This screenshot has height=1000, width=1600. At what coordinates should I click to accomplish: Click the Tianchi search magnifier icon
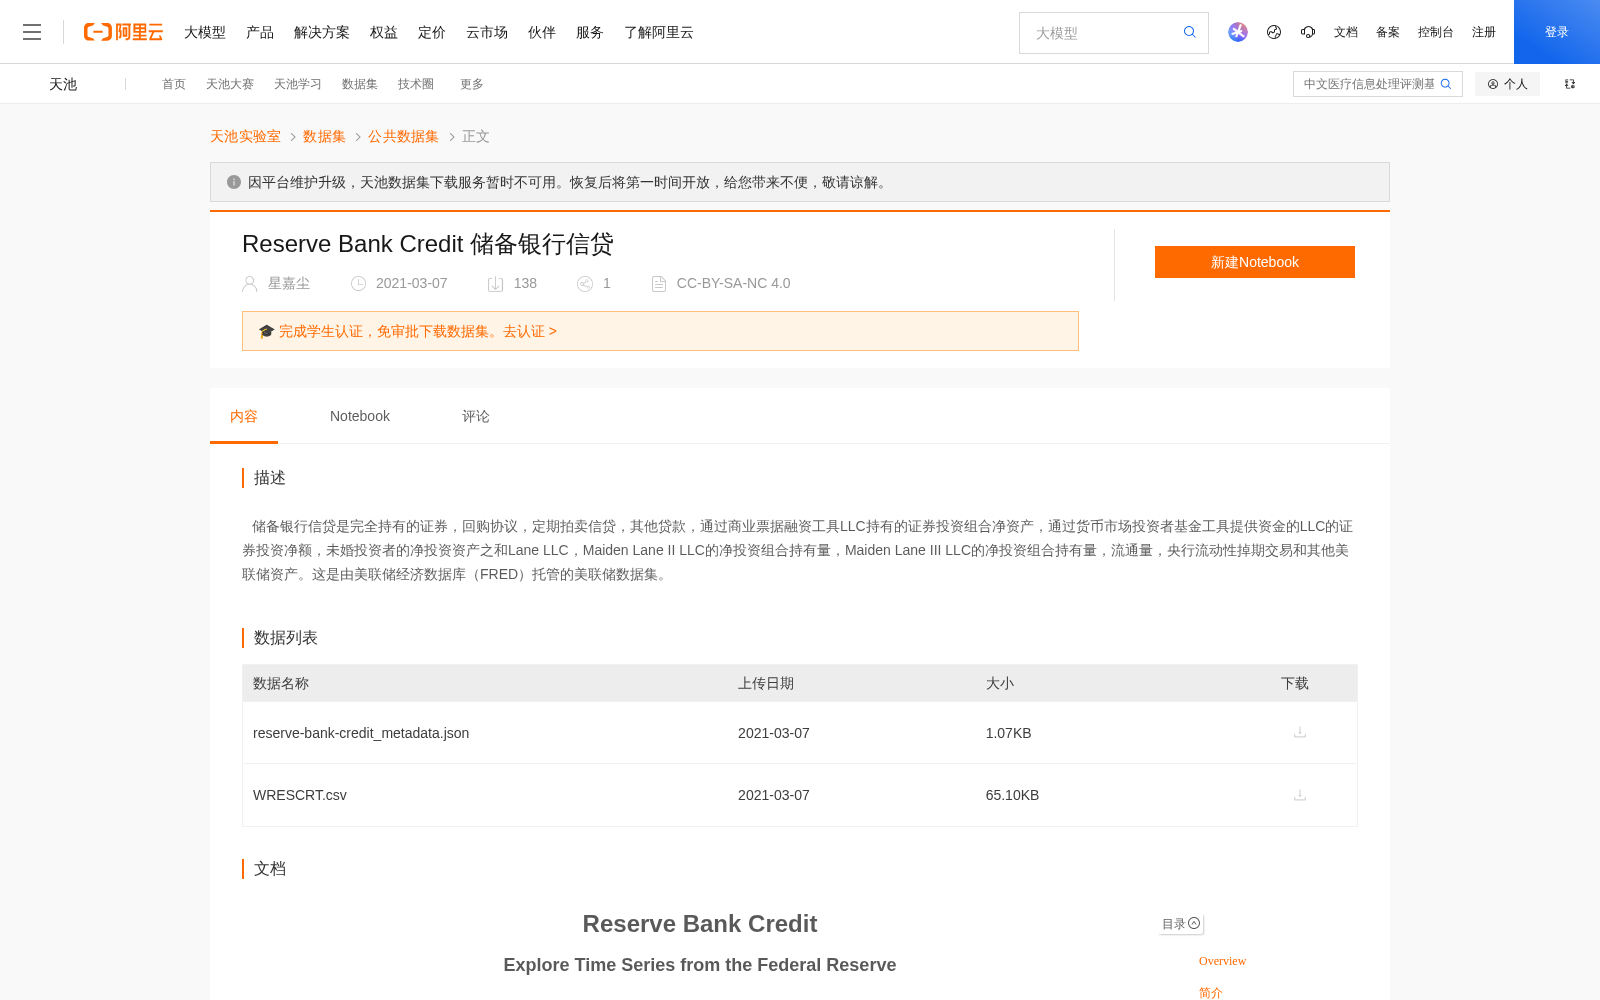pos(1446,84)
